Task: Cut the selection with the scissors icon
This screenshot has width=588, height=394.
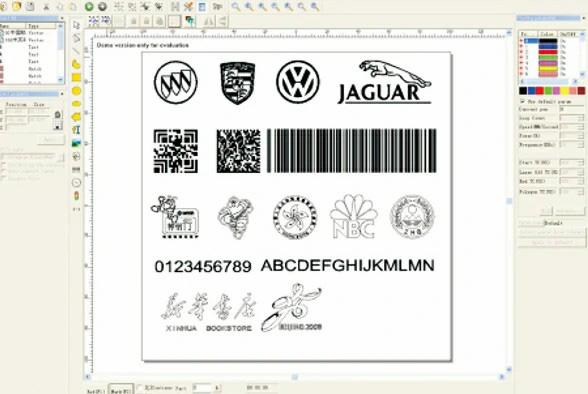Action: [46, 6]
